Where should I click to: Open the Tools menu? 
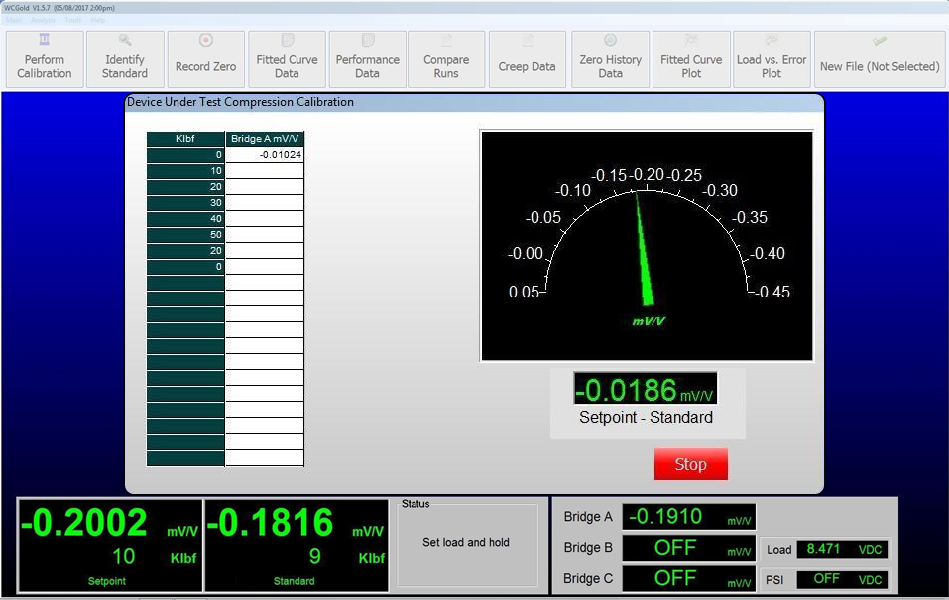73,20
